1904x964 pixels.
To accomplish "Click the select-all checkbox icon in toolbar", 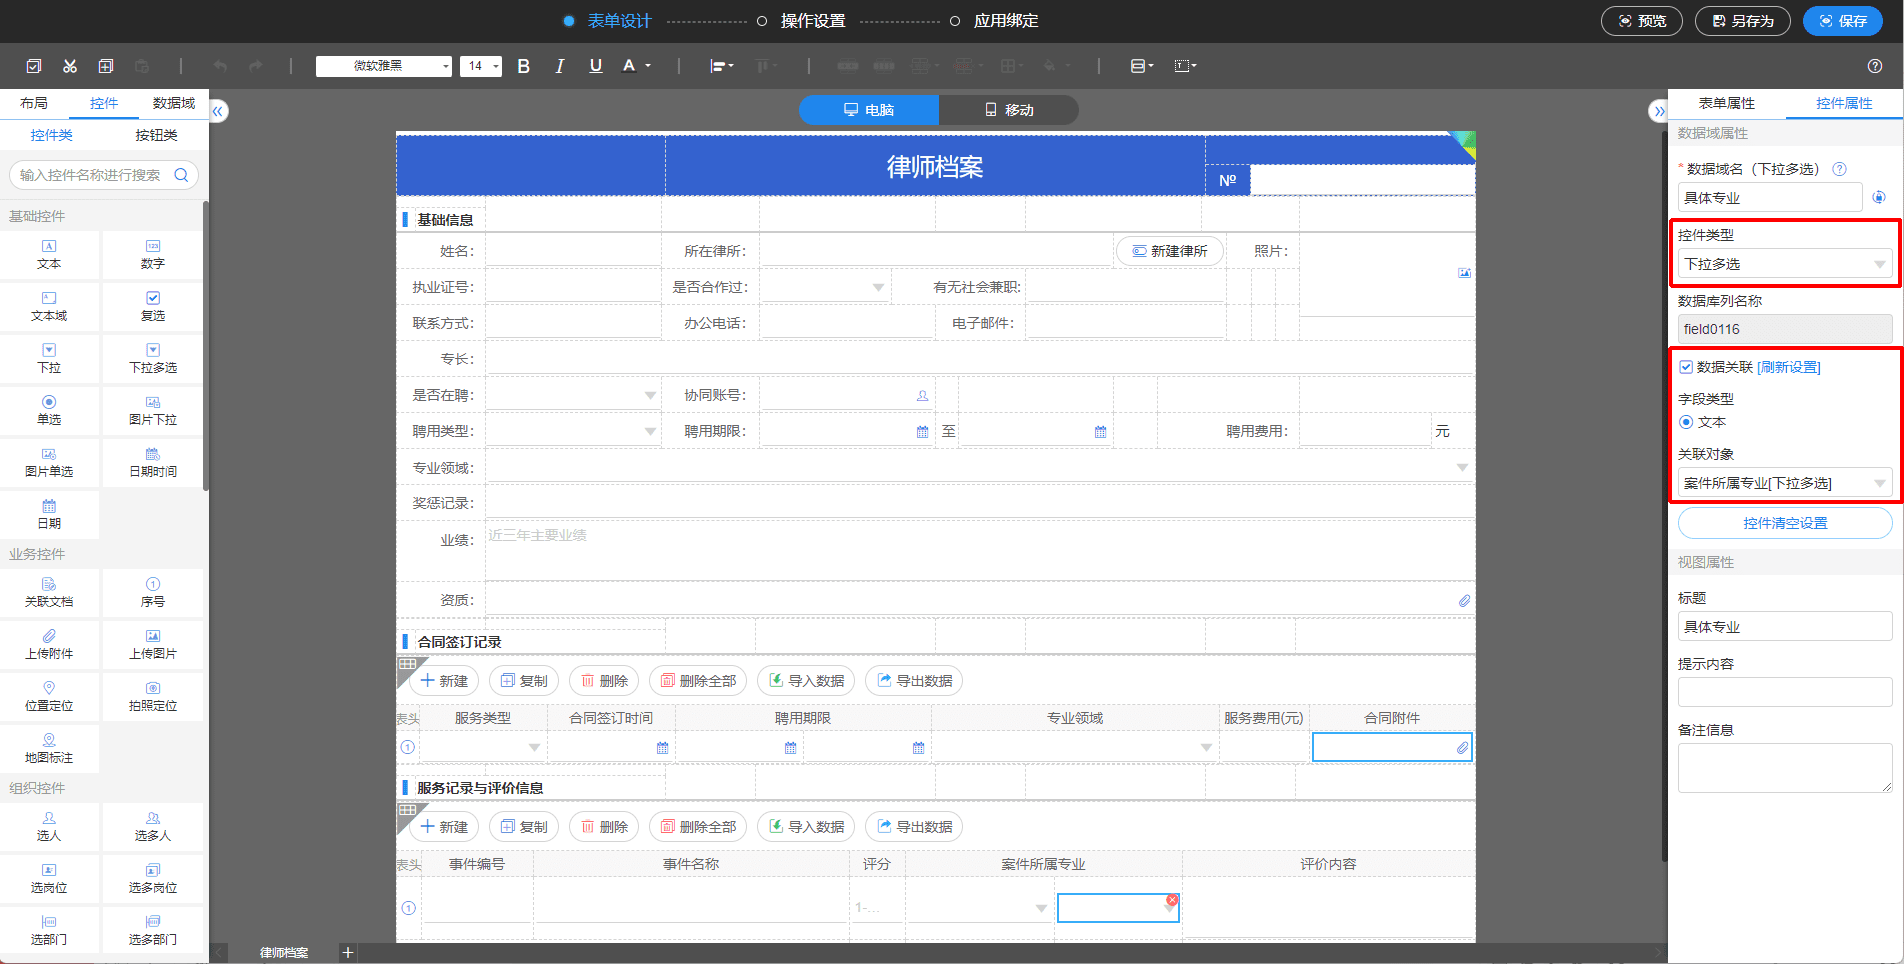I will click(x=34, y=66).
